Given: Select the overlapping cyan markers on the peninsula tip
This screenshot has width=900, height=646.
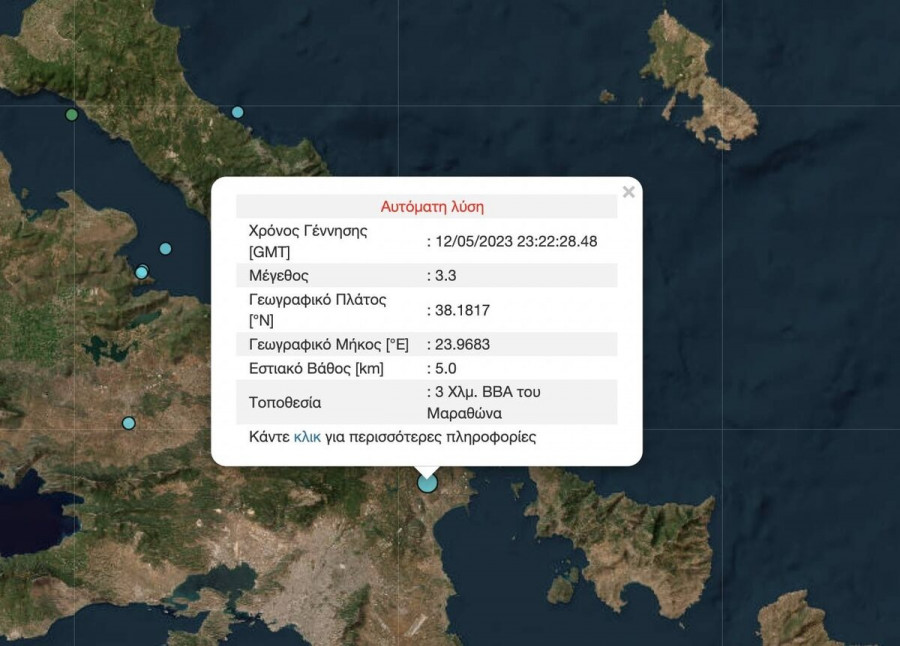Looking at the screenshot, I should point(142,272).
